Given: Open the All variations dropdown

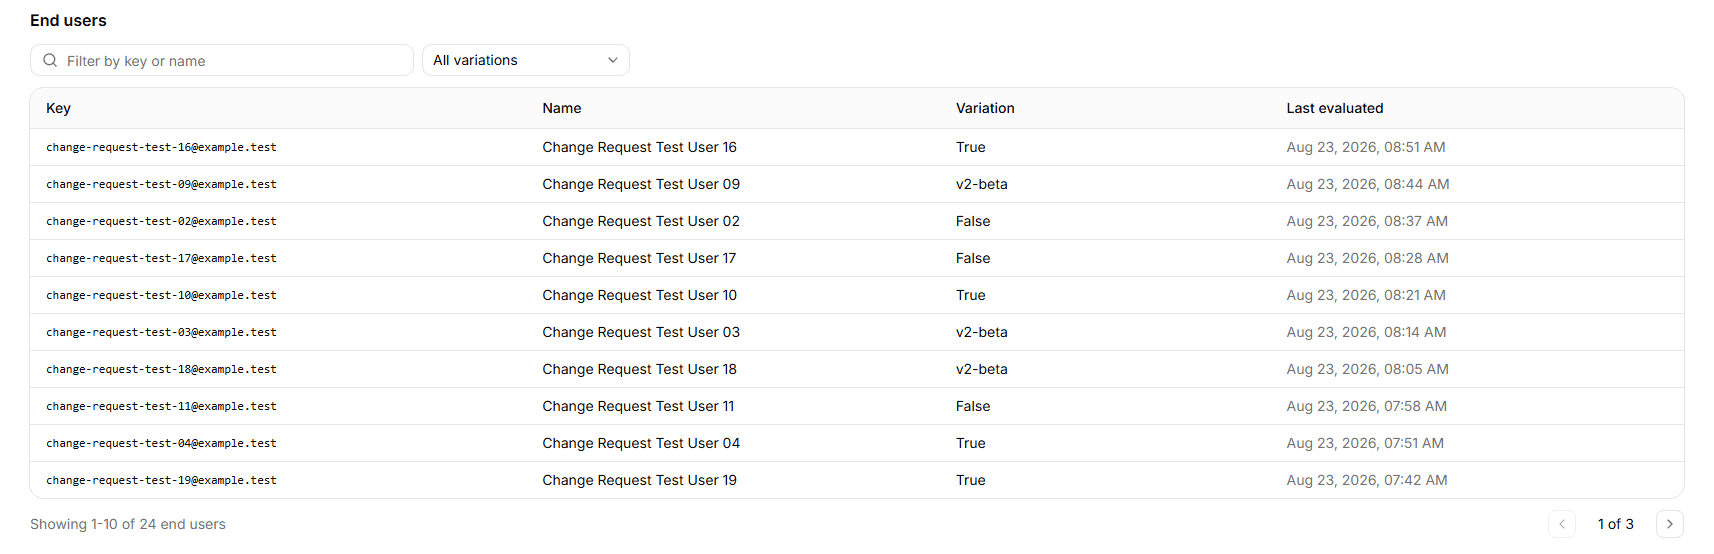Looking at the screenshot, I should [526, 60].
